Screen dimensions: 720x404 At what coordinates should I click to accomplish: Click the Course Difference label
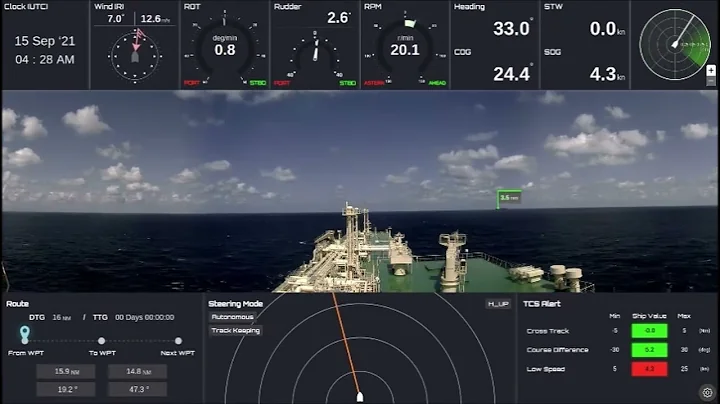click(557, 350)
